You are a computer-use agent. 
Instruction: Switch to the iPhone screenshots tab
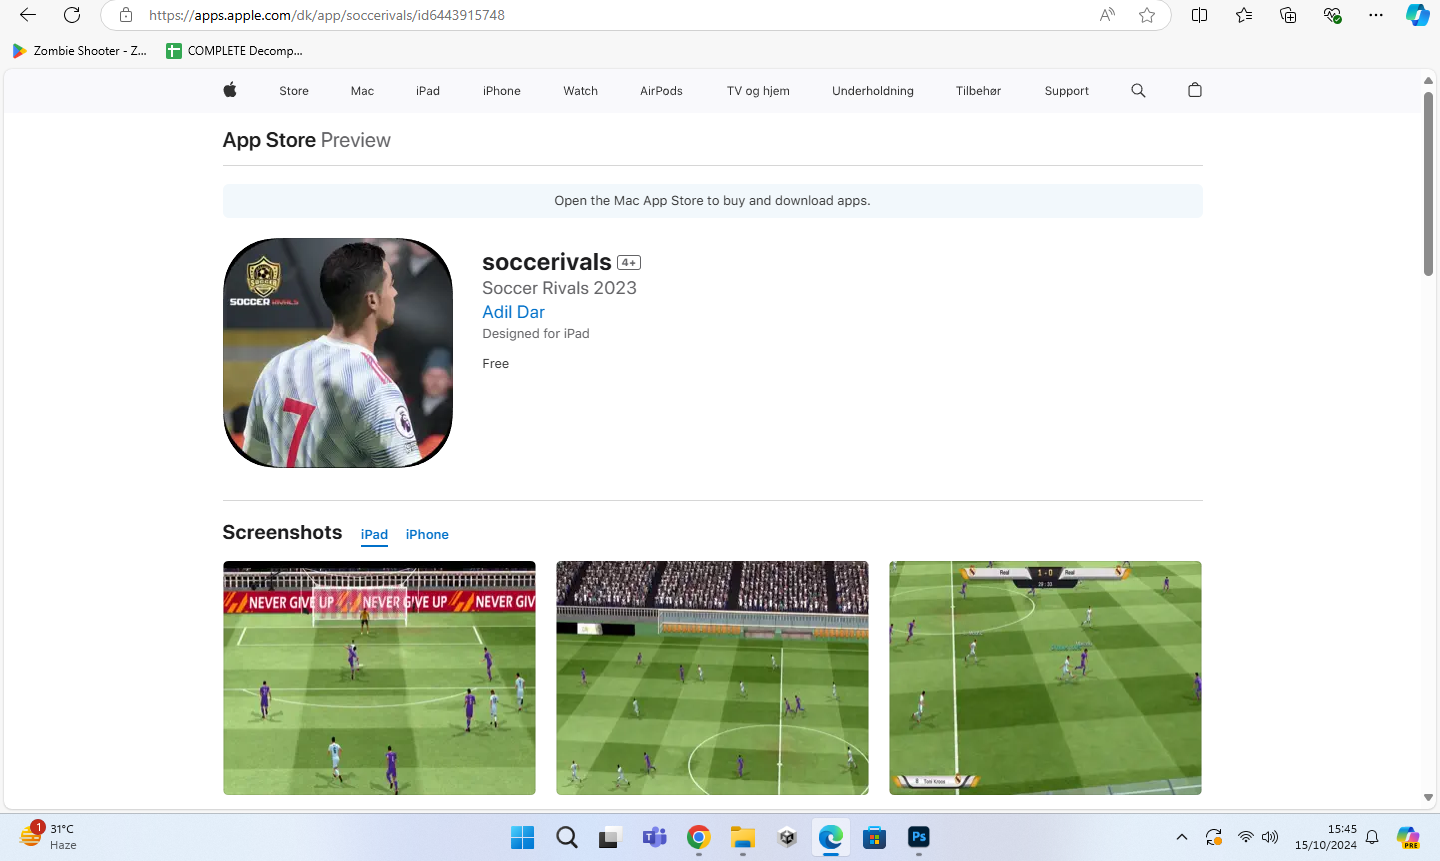pyautogui.click(x=427, y=535)
